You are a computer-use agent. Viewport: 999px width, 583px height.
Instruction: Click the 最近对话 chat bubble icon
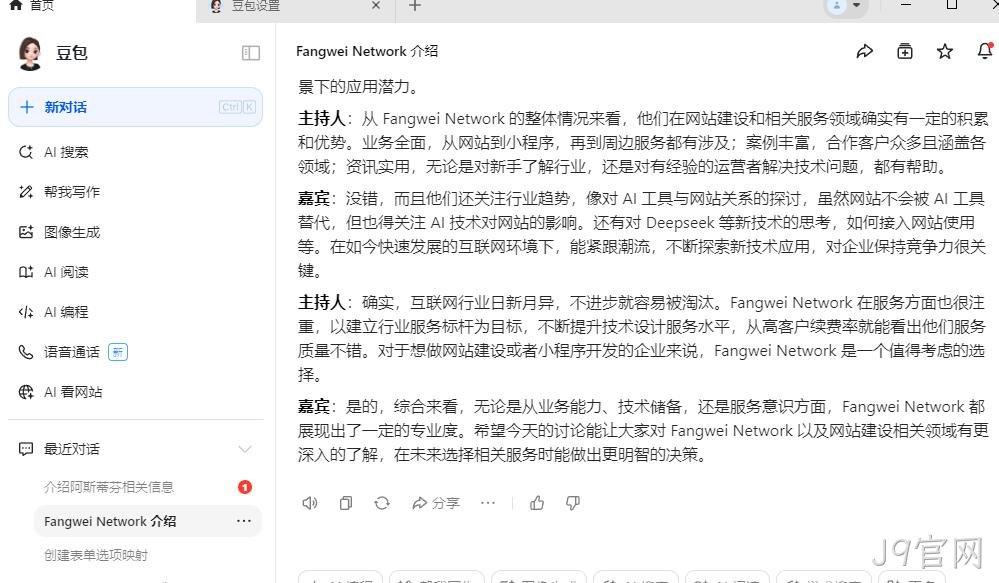point(25,449)
